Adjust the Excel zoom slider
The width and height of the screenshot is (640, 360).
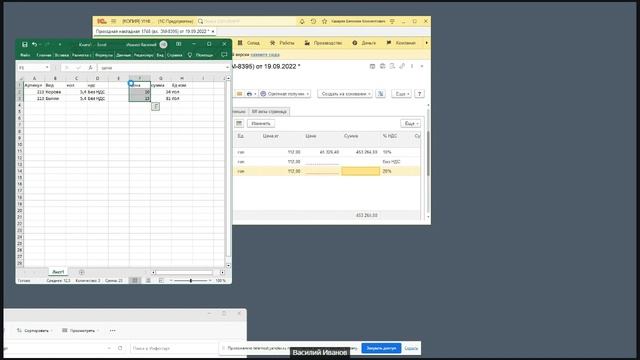191,280
